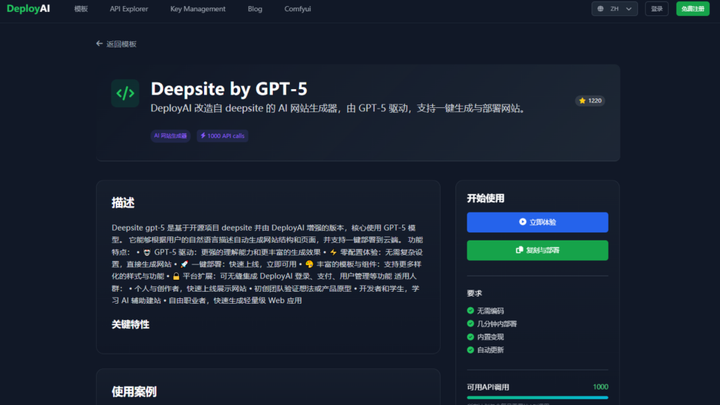Click the star rating icon
The image size is (720, 405).
pyautogui.click(x=582, y=101)
